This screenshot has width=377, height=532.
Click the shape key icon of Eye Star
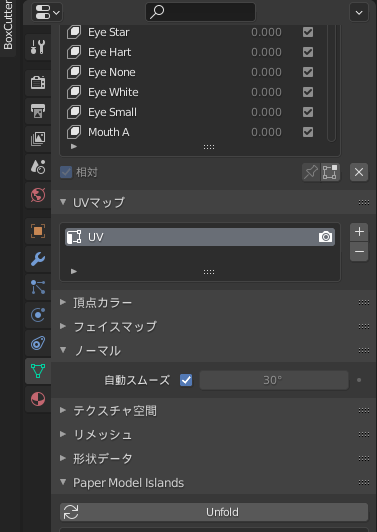point(74,32)
